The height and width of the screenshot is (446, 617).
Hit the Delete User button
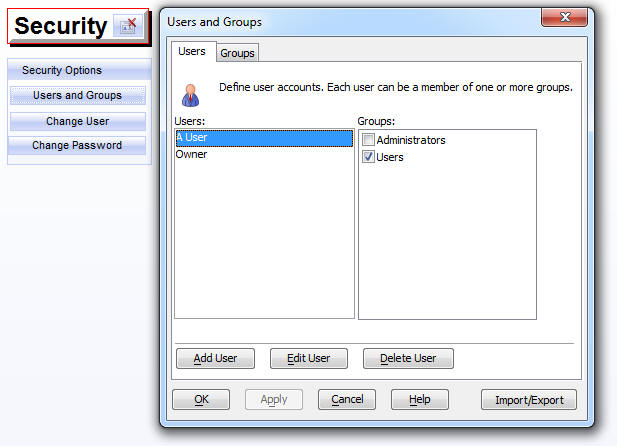pyautogui.click(x=407, y=358)
